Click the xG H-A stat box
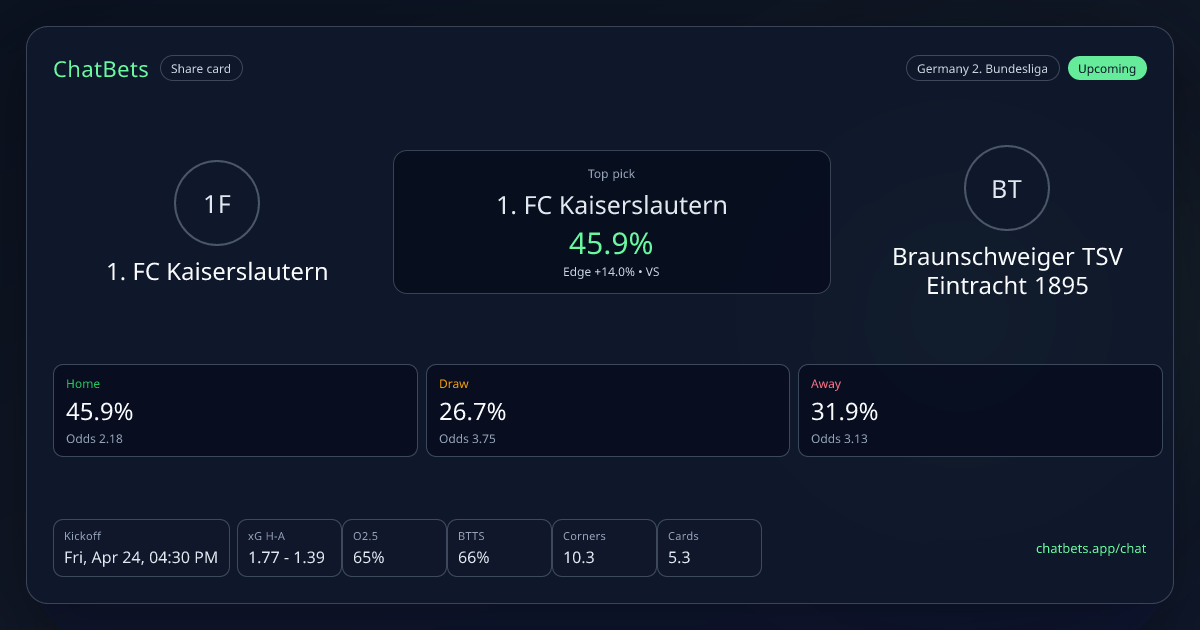The height and width of the screenshot is (630, 1200). 288,548
